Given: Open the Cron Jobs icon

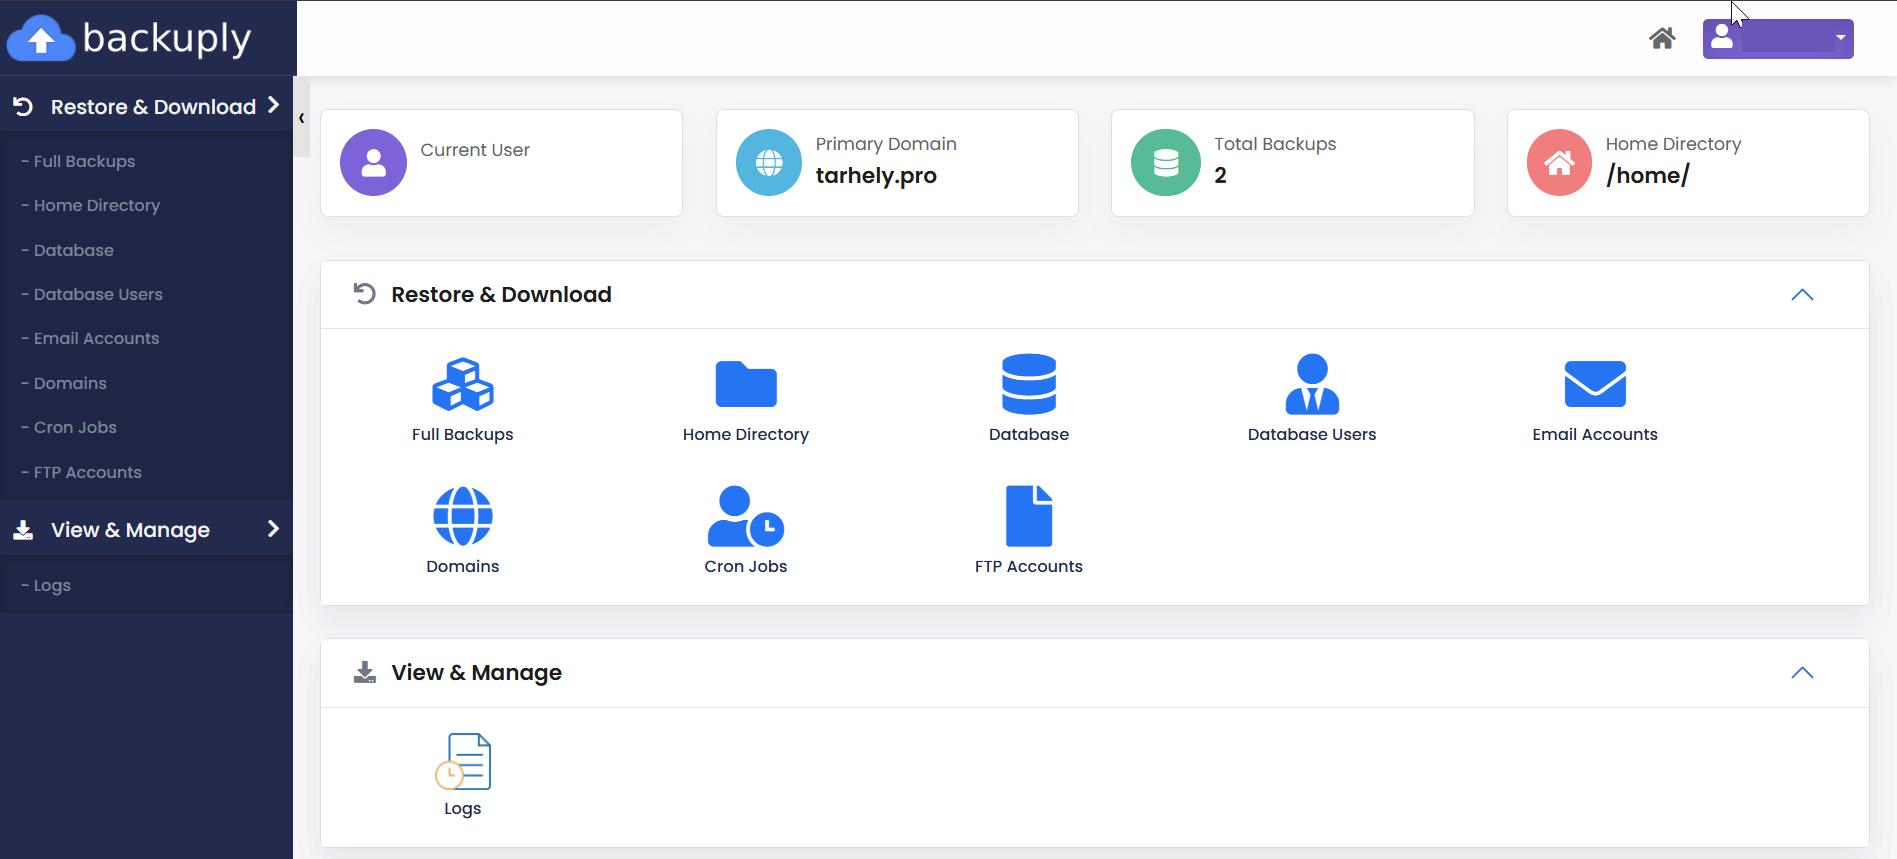Looking at the screenshot, I should click(x=746, y=516).
